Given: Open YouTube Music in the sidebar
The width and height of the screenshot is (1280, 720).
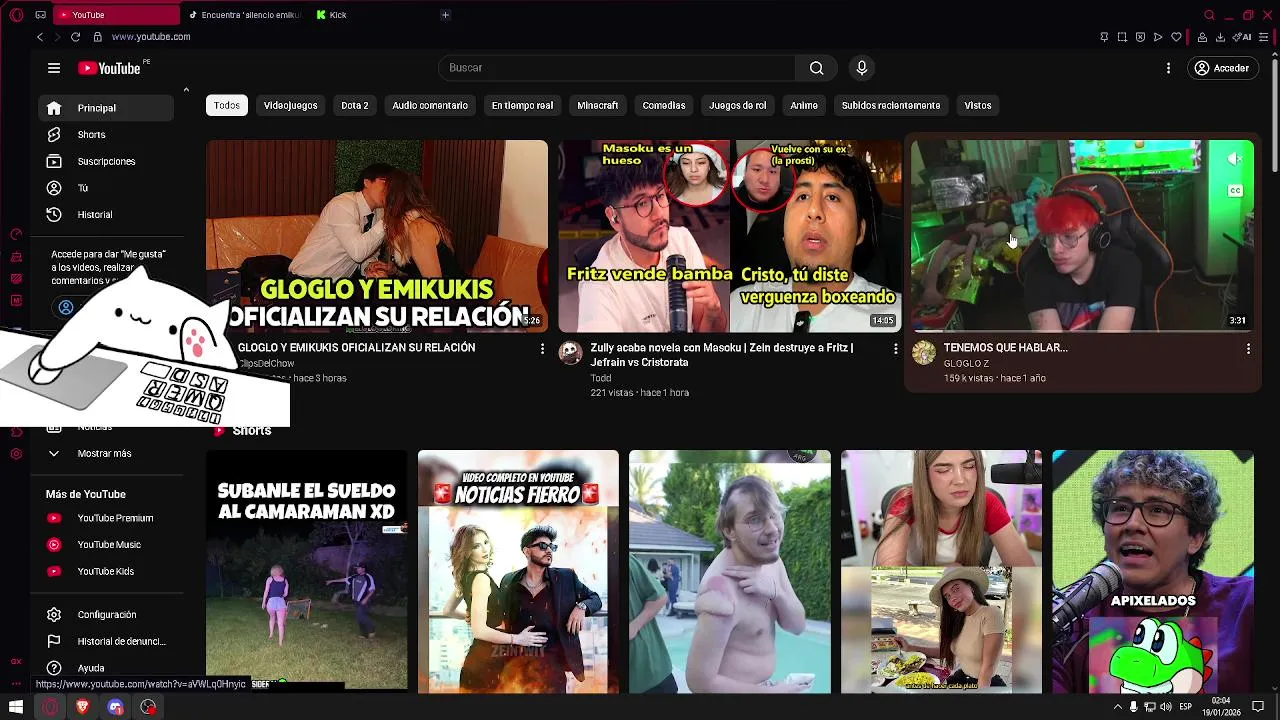Looking at the screenshot, I should click(105, 545).
